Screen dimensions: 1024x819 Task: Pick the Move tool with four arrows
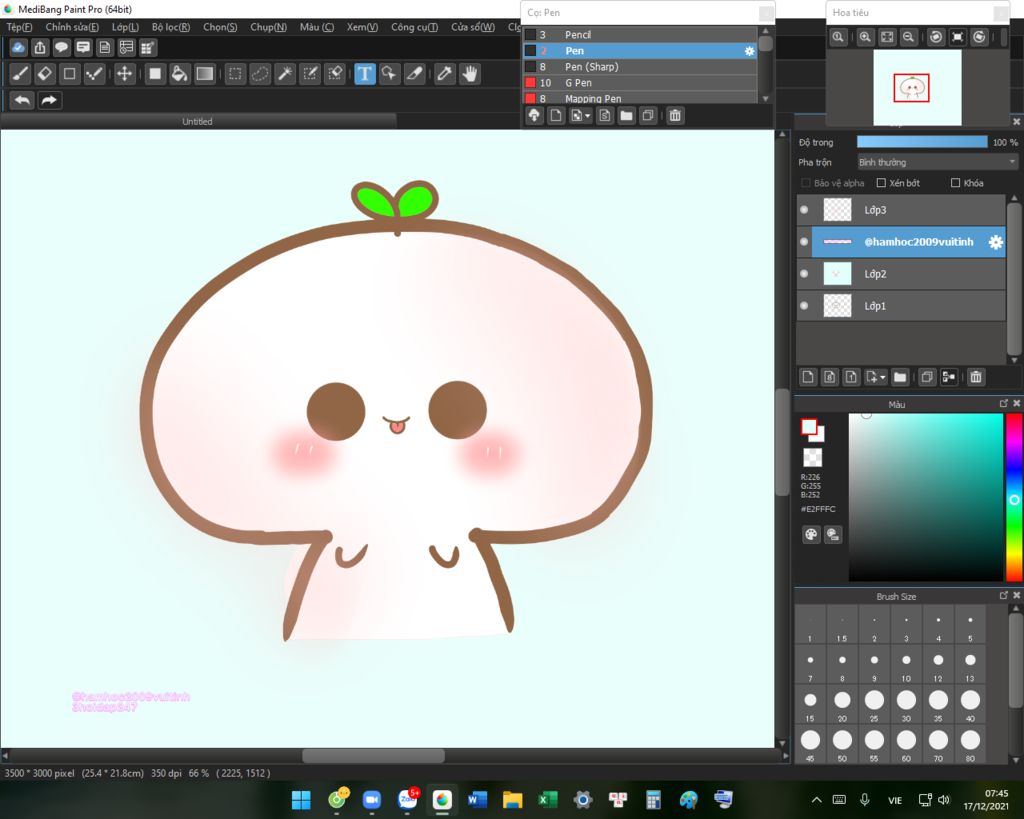coord(124,74)
